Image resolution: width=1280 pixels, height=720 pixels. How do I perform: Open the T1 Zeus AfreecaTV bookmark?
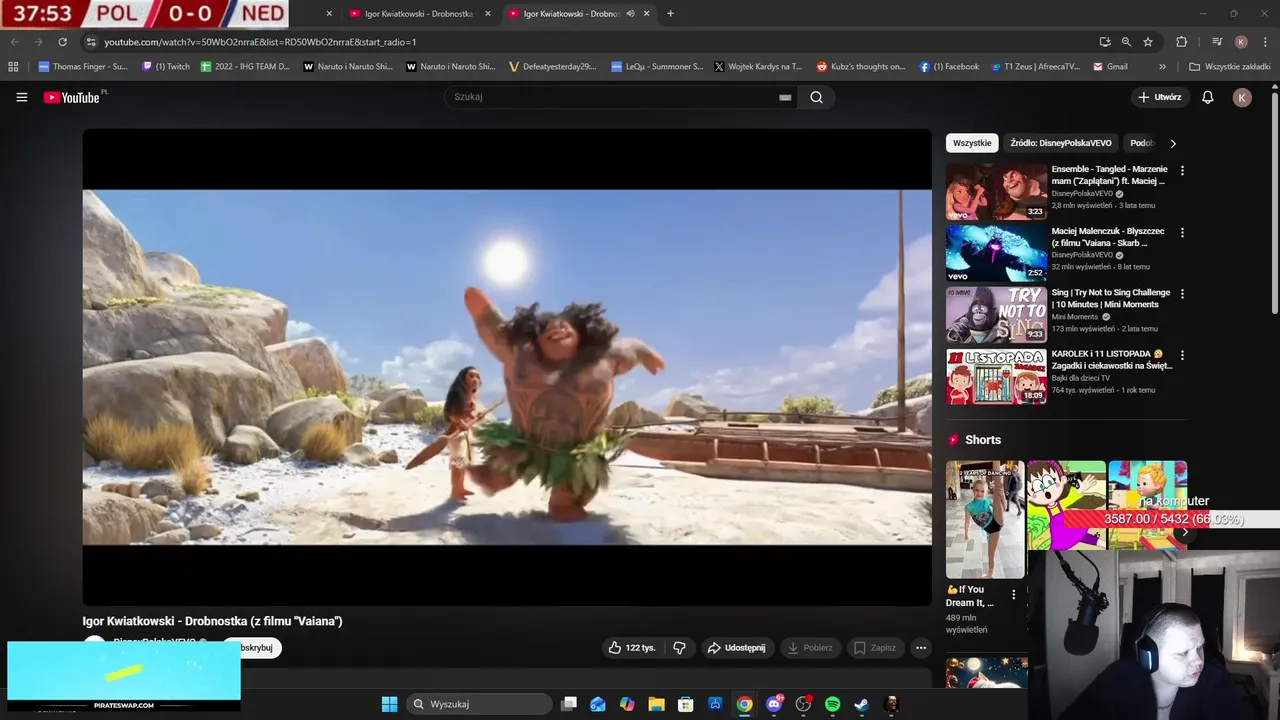(1035, 67)
